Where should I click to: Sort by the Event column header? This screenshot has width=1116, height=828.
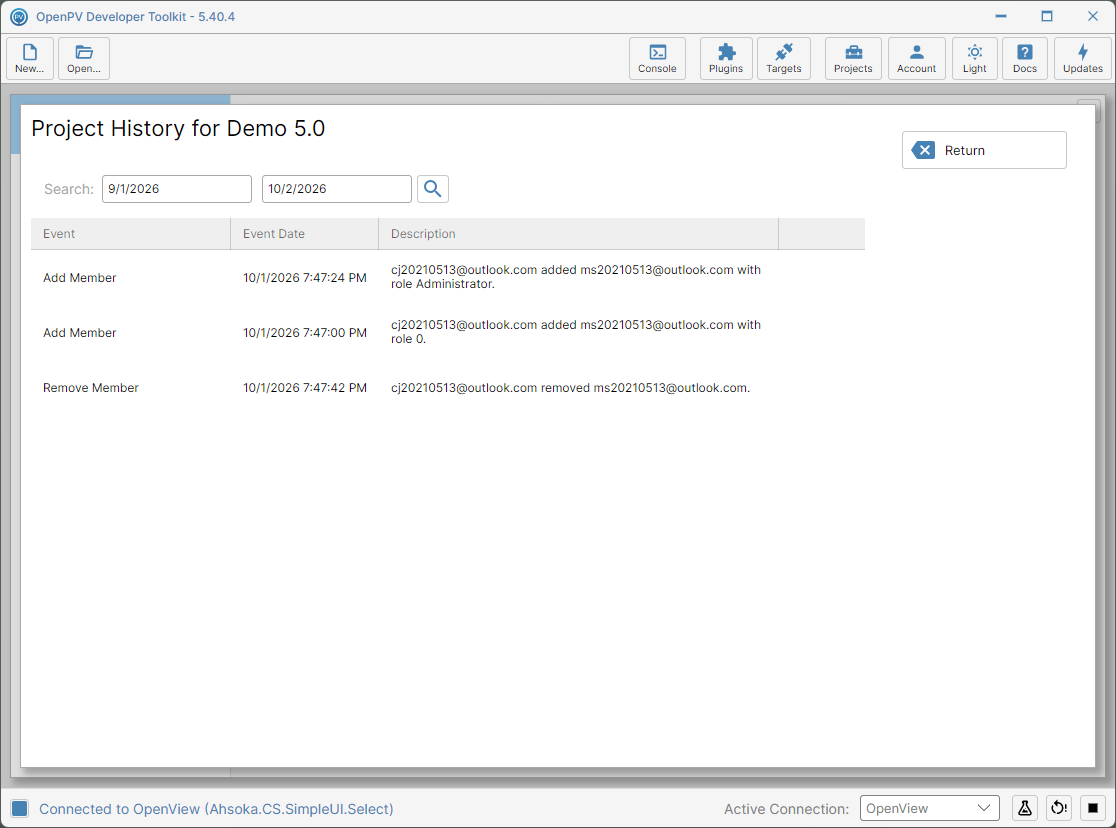tap(131, 234)
